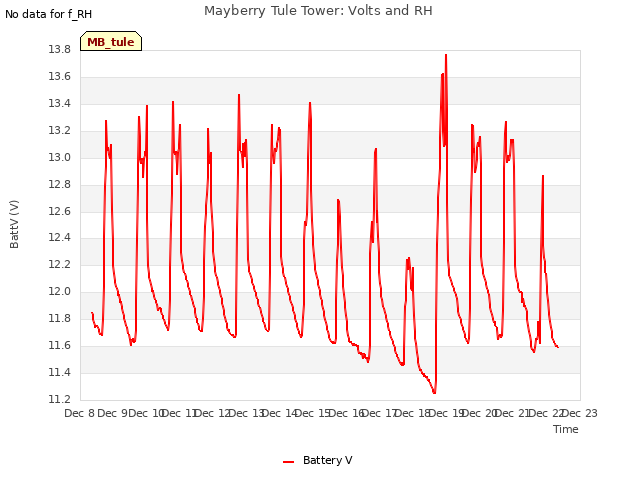Image resolution: width=640 pixels, height=480 pixels.
Task: Click the 13.0 y-axis tick label
Action: tap(60, 158)
